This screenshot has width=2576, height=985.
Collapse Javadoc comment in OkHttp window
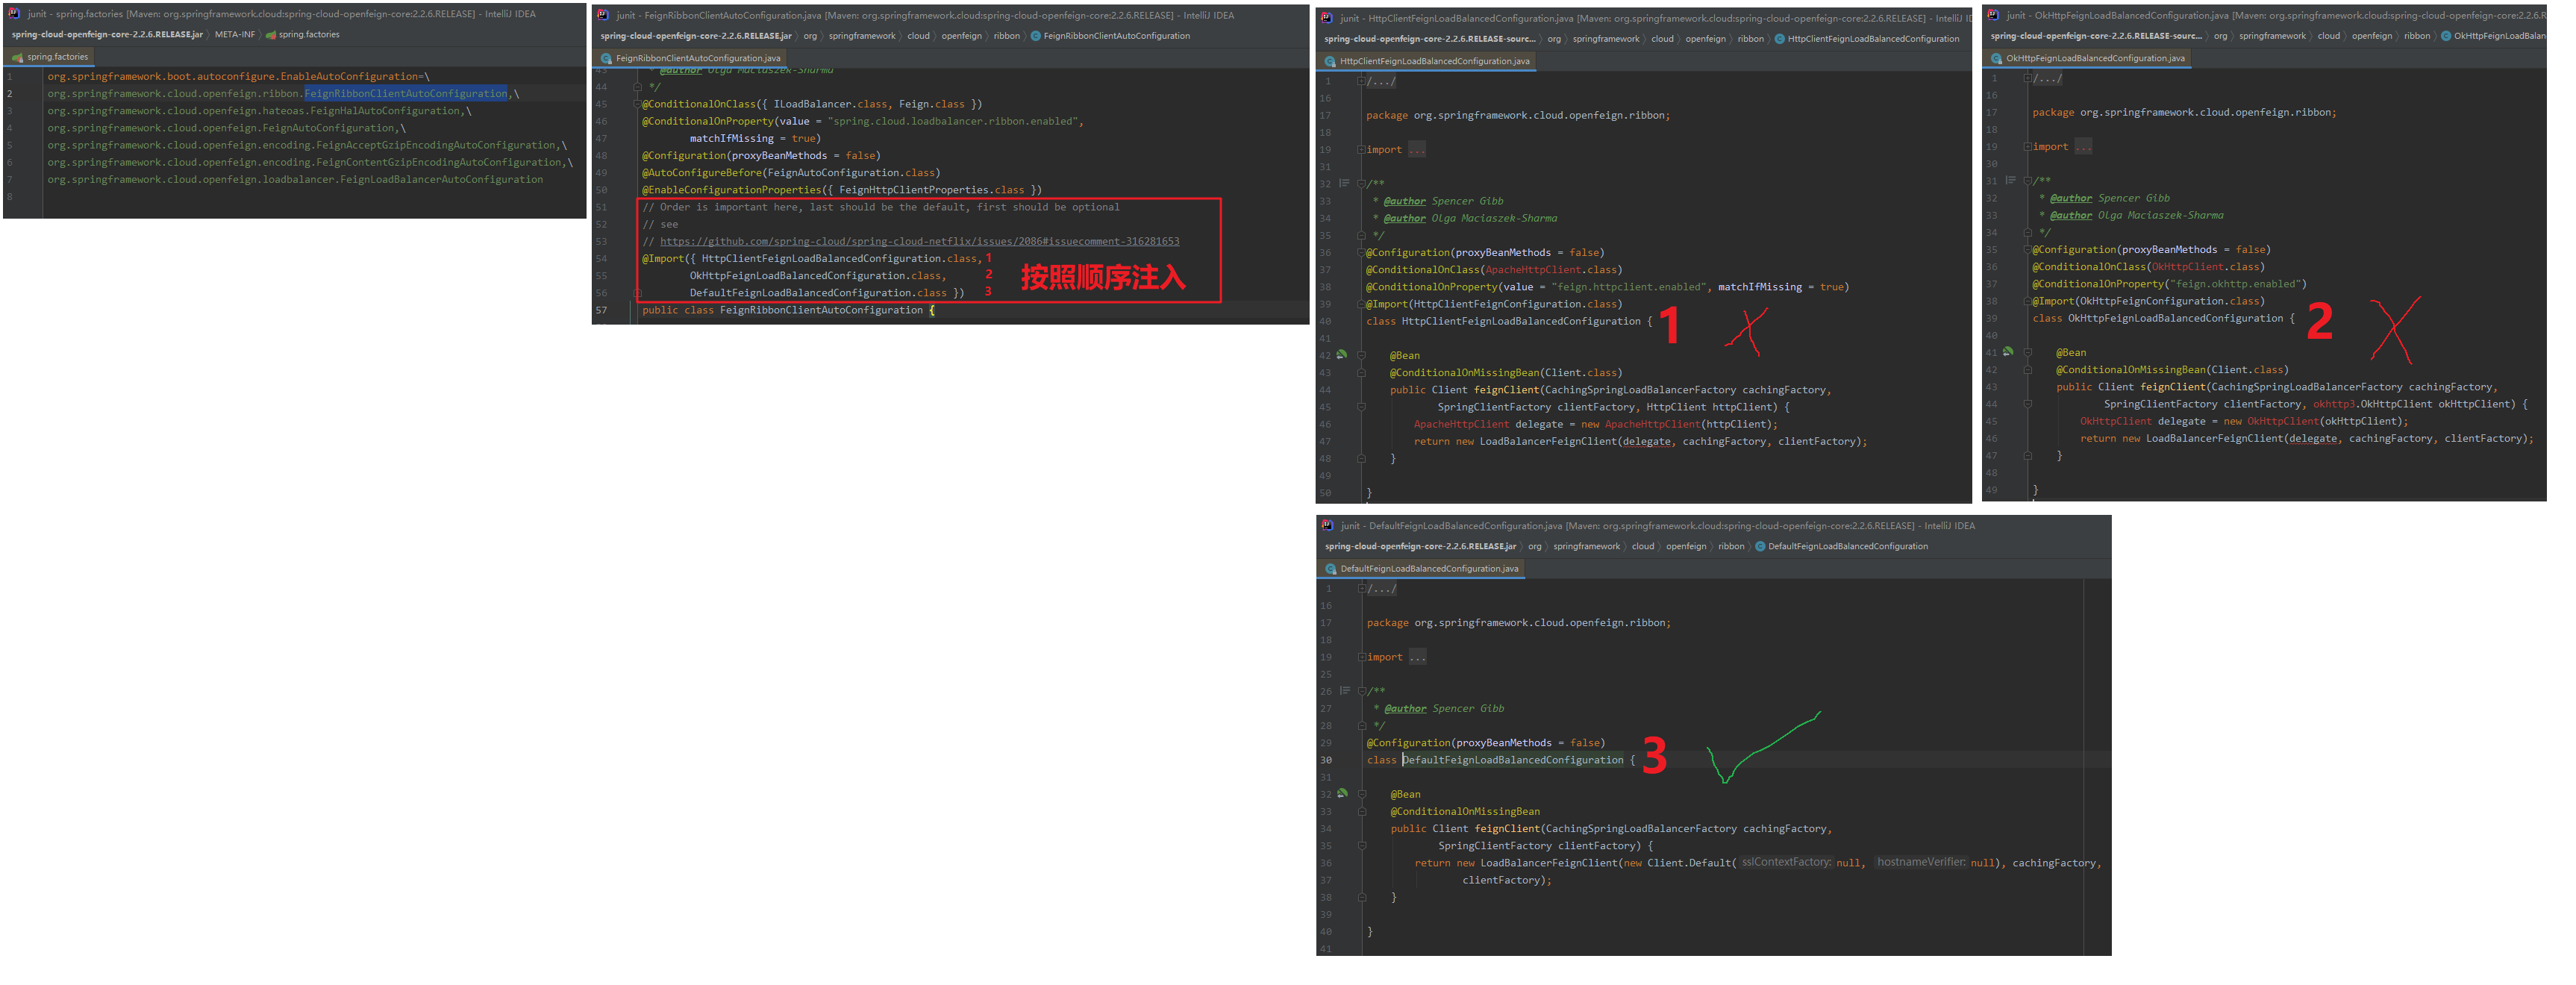[2027, 181]
